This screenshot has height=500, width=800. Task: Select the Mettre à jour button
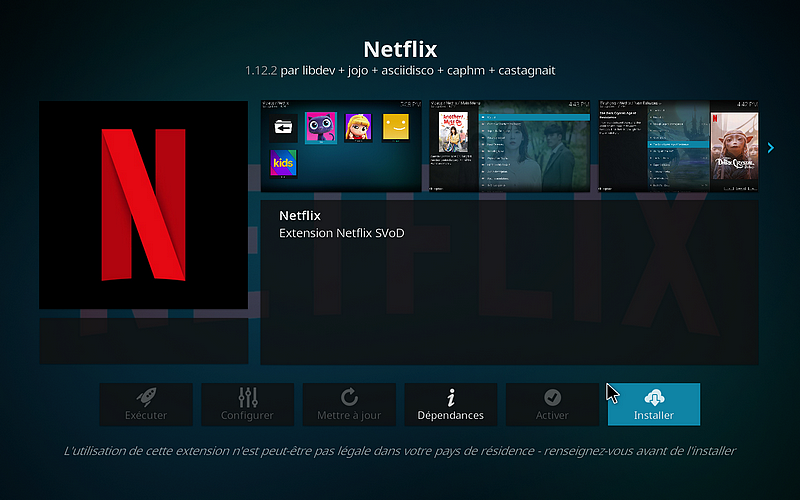349,404
